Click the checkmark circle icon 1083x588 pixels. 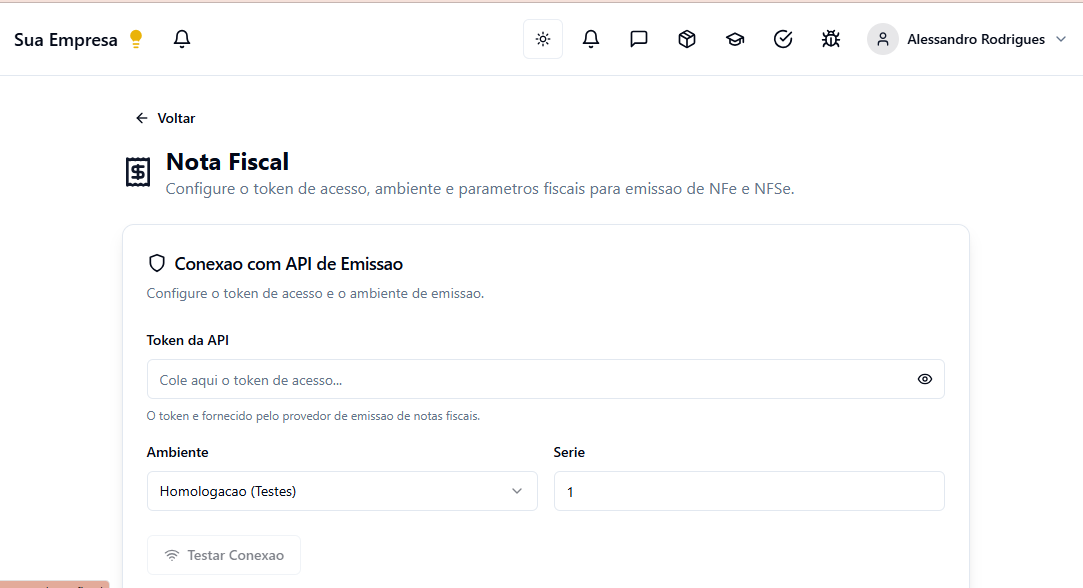[782, 38]
